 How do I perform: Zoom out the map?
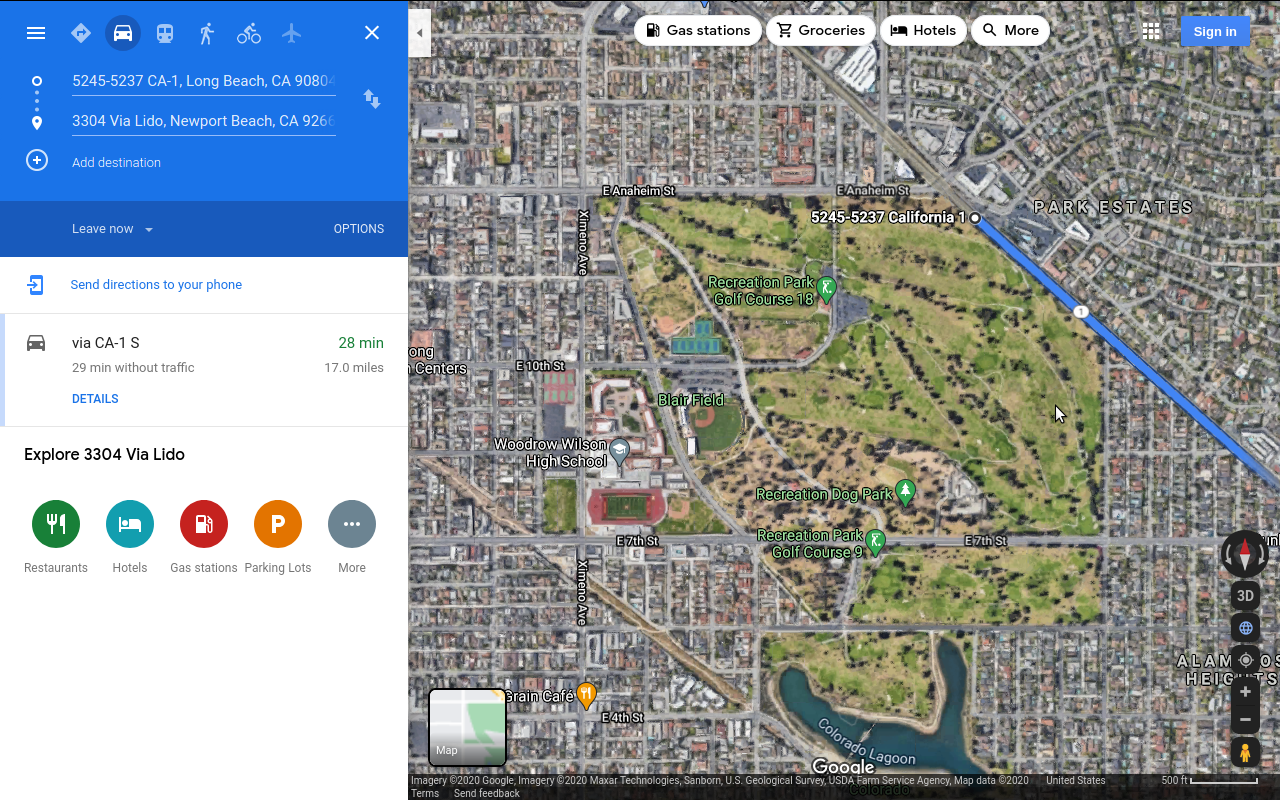point(1245,719)
